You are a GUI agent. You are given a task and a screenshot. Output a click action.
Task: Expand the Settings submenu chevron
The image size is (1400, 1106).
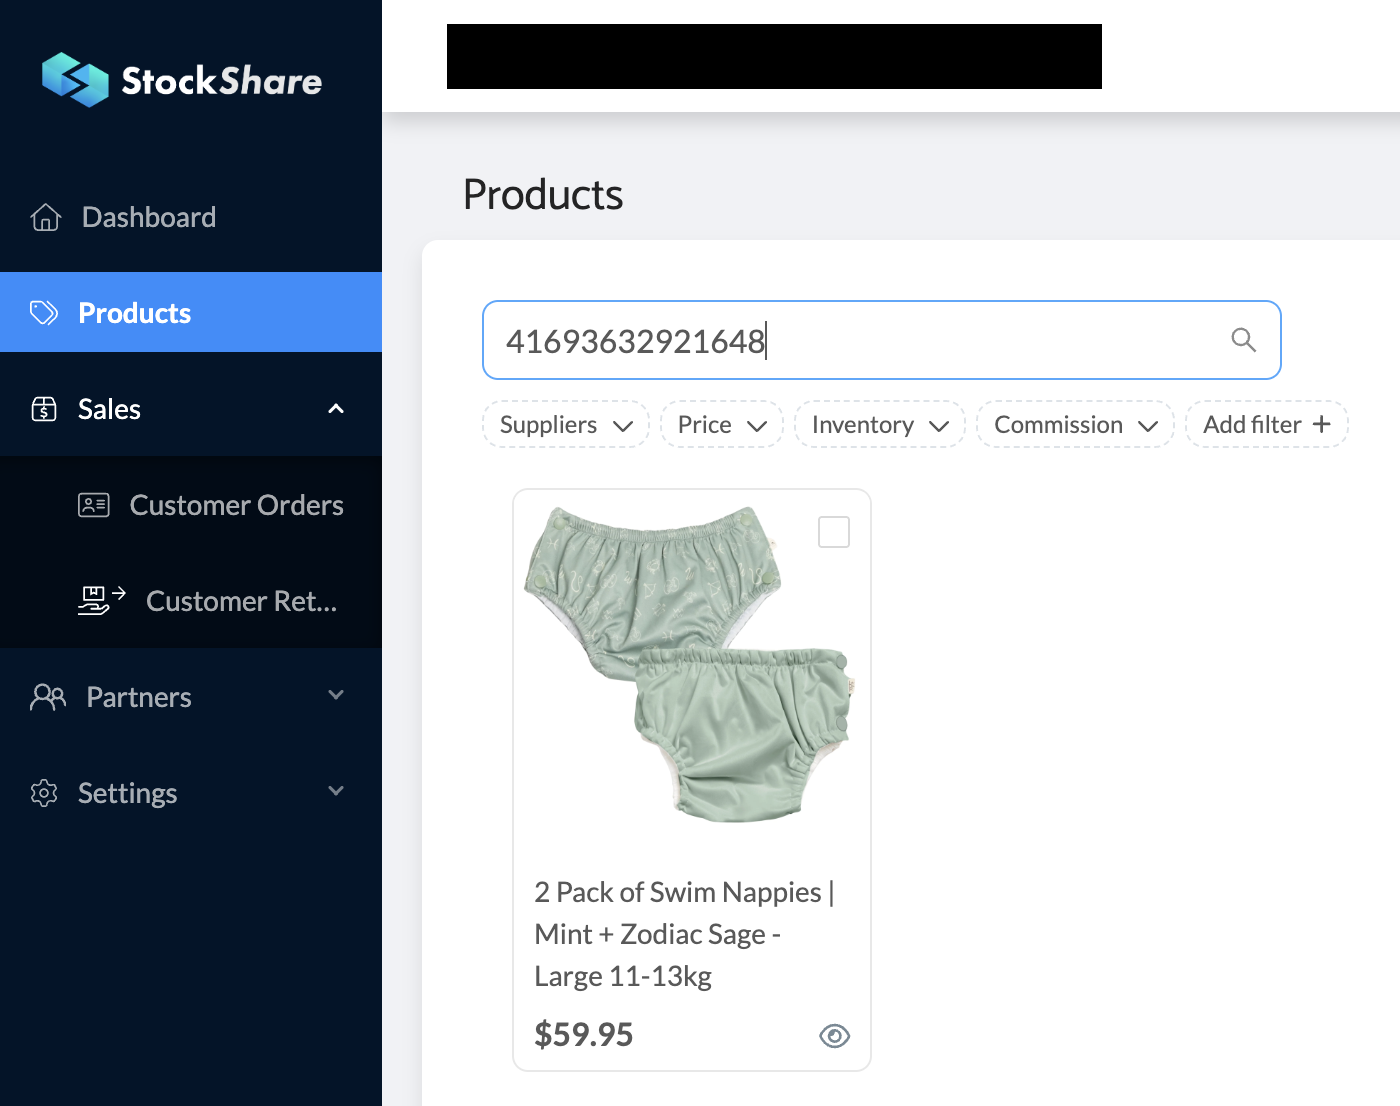(336, 791)
